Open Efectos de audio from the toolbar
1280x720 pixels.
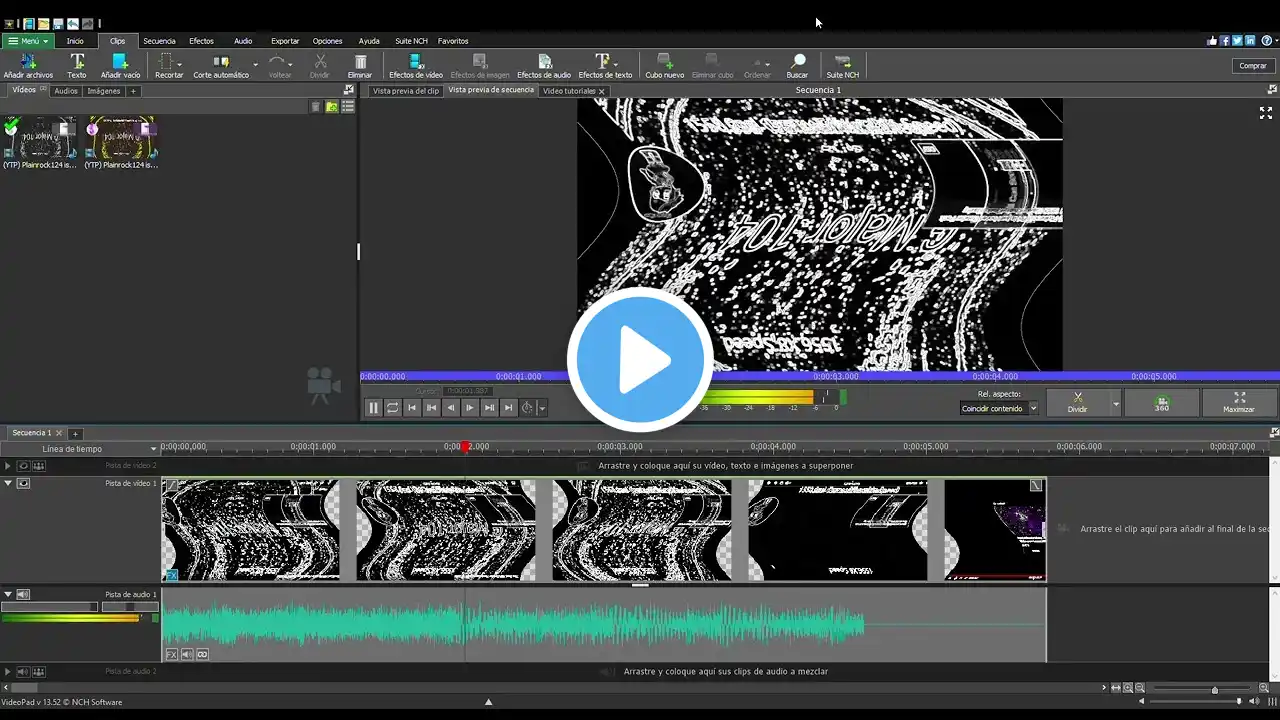click(544, 65)
